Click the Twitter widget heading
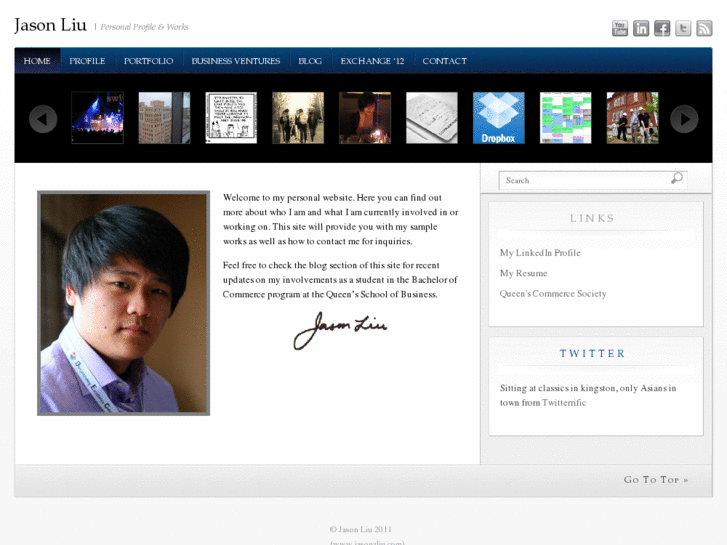 [x=593, y=353]
